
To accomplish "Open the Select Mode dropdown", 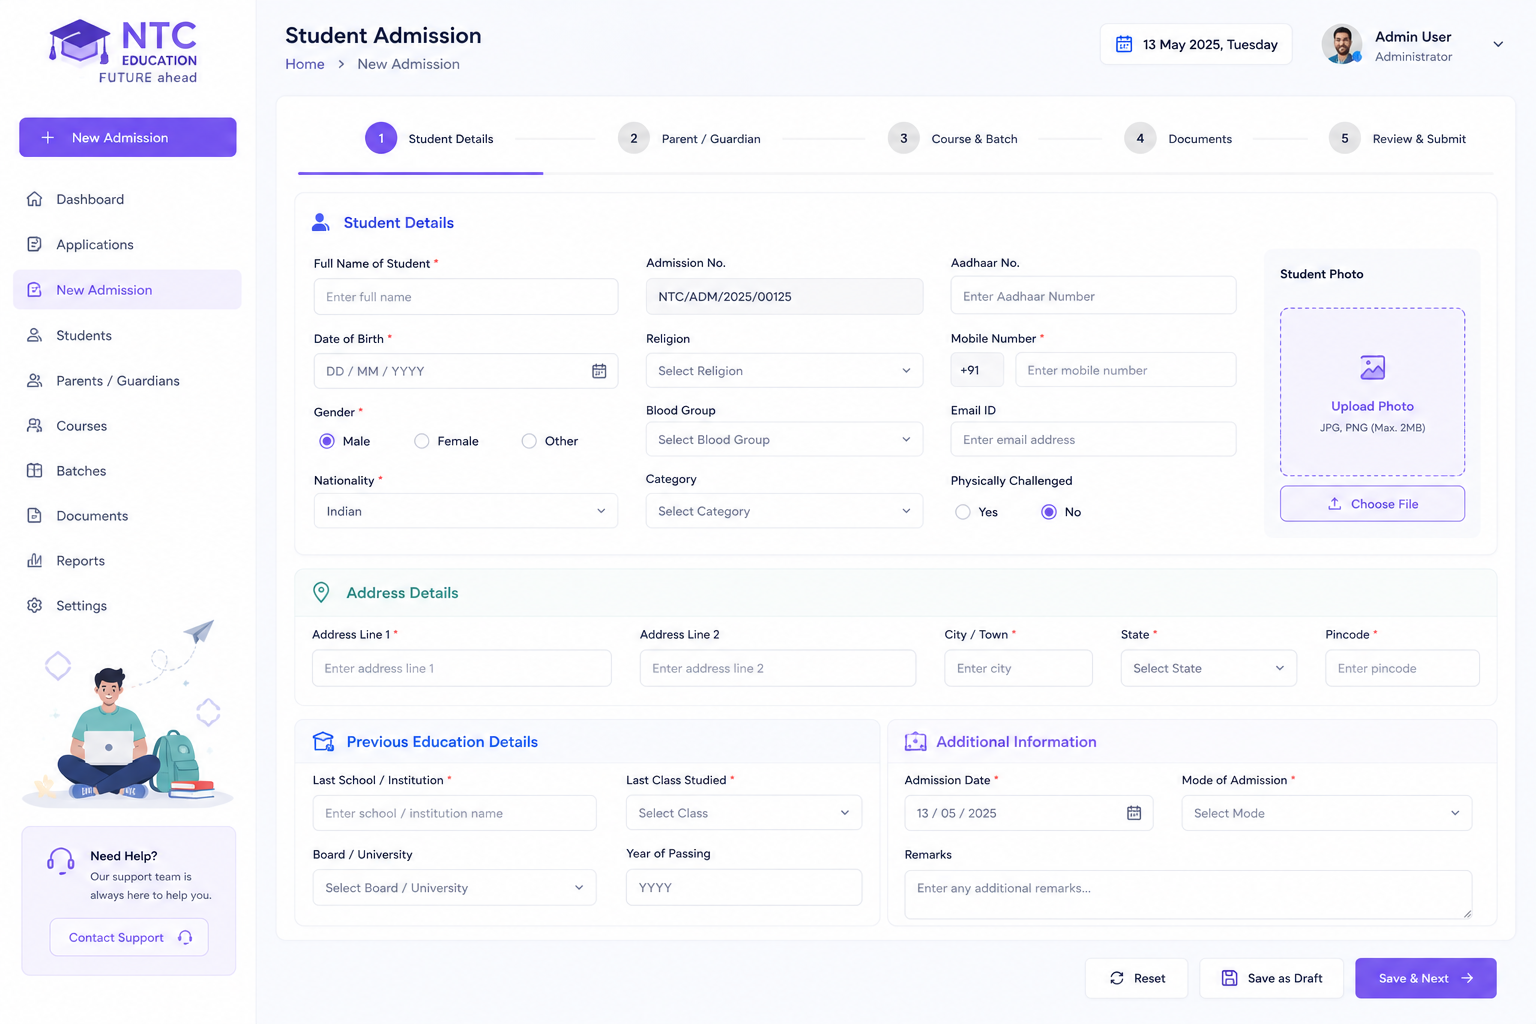I will (x=1326, y=813).
